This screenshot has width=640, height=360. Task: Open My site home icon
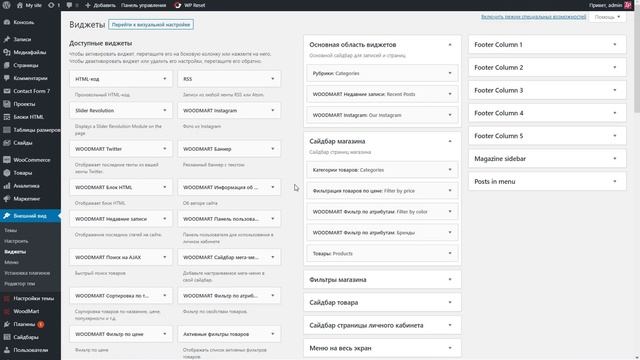tap(20, 5)
